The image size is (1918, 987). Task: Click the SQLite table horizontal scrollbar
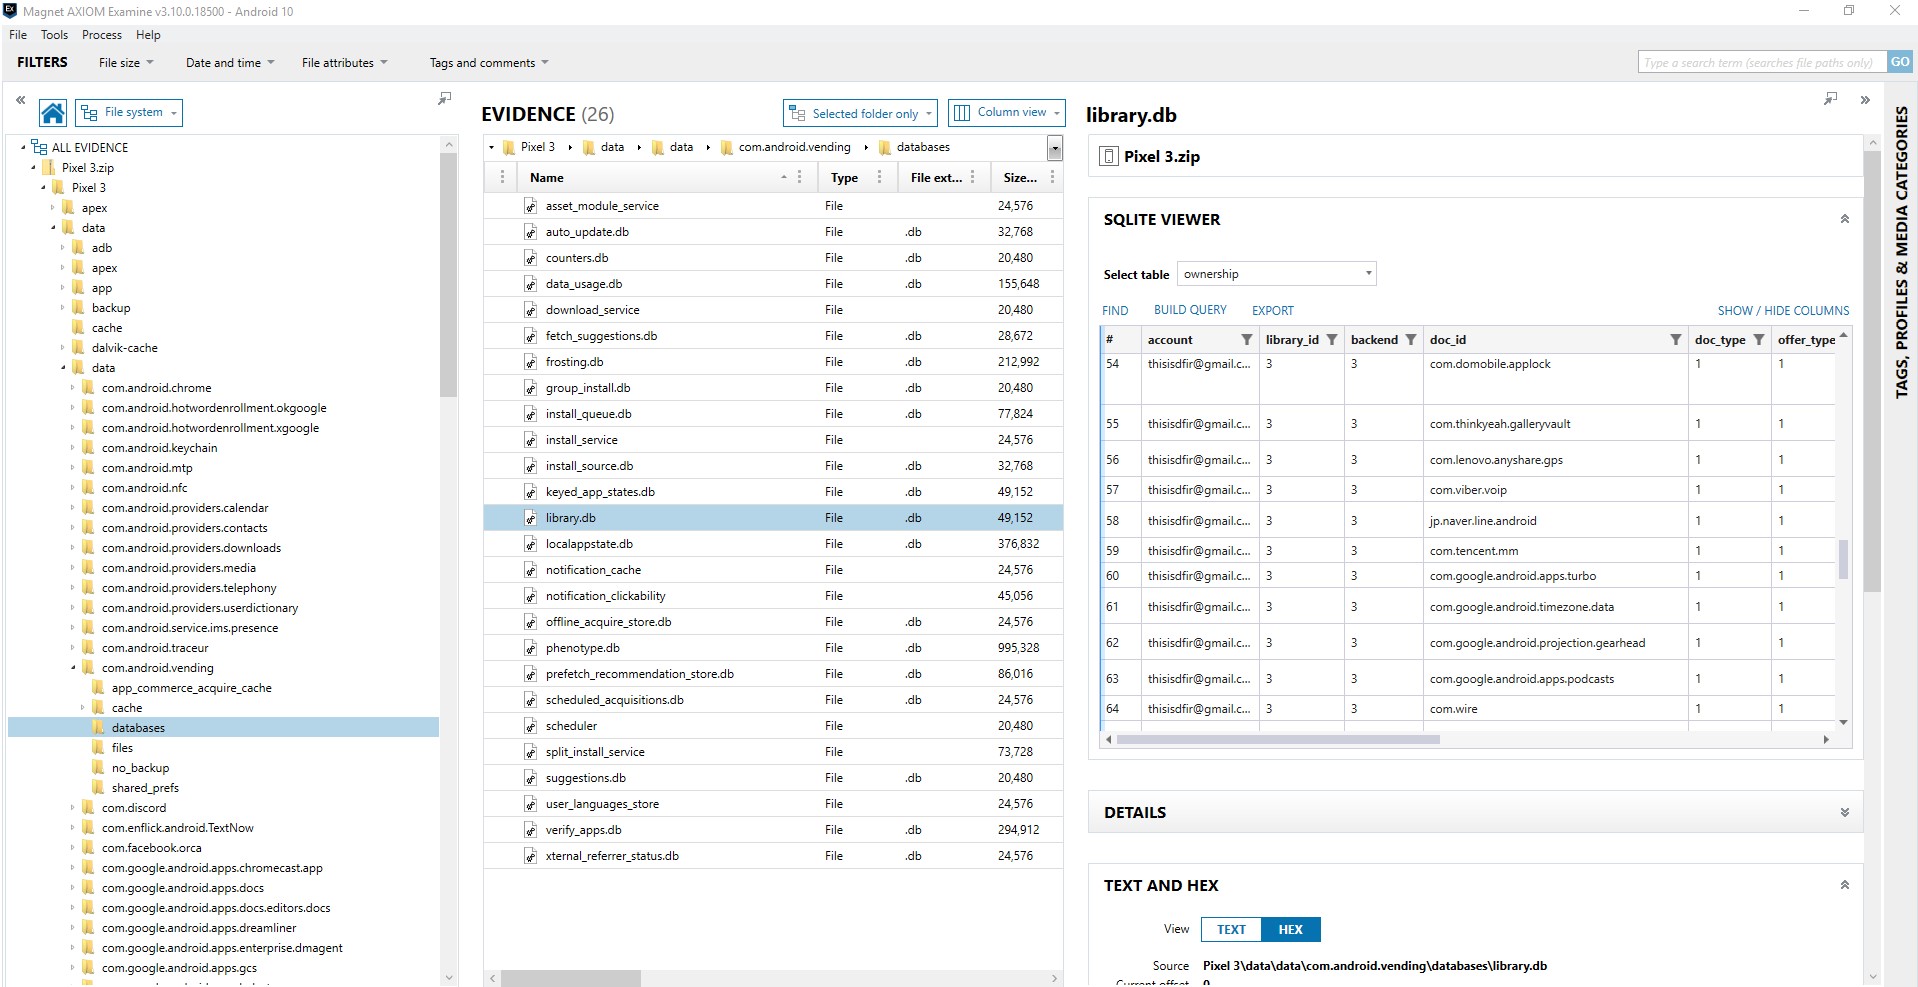tap(1277, 740)
